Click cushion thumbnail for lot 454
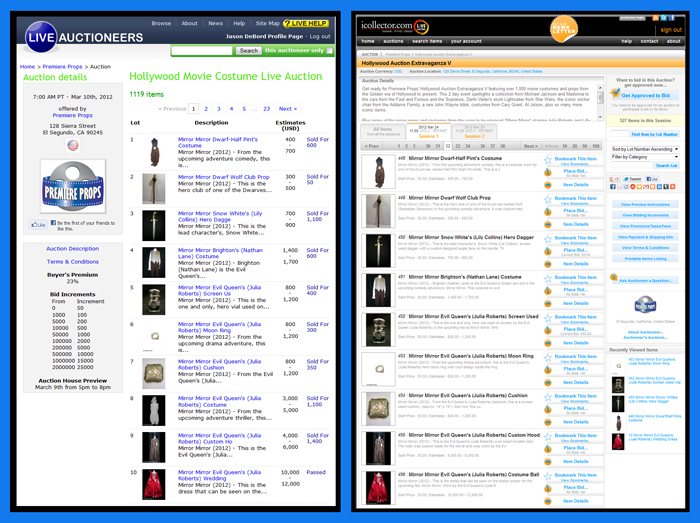The height and width of the screenshot is (523, 700). pos(378,409)
